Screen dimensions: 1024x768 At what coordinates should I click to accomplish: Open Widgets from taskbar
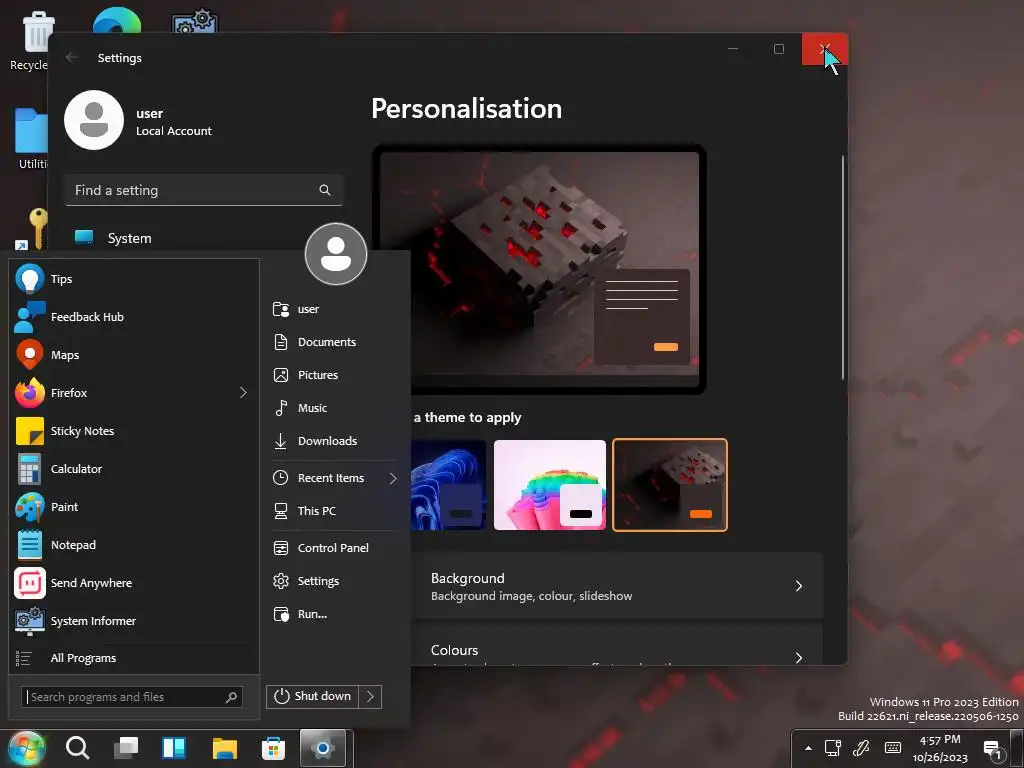tap(174, 748)
